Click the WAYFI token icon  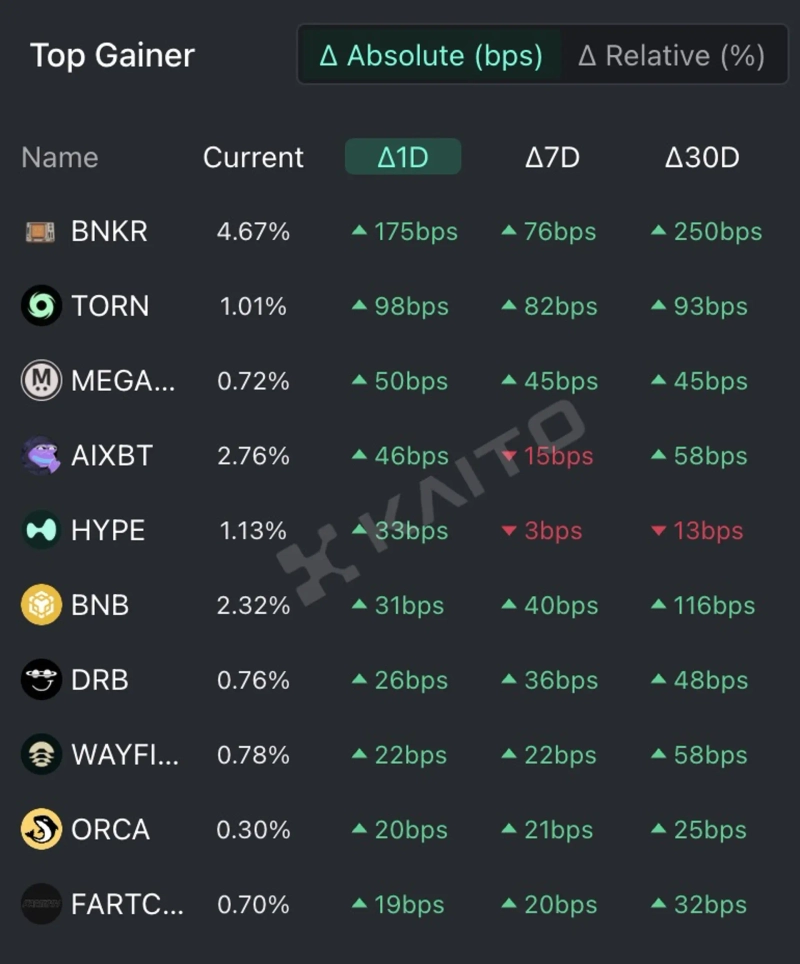click(41, 755)
